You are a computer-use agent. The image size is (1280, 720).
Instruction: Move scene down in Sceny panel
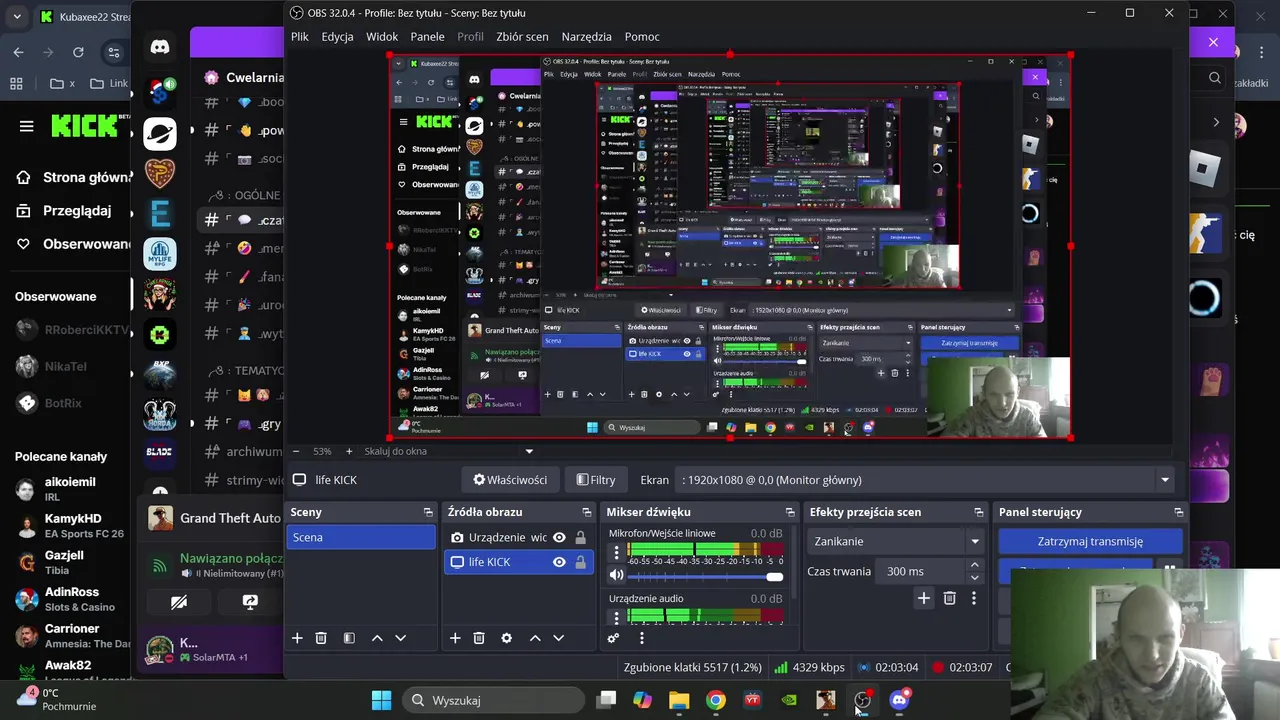pos(401,638)
